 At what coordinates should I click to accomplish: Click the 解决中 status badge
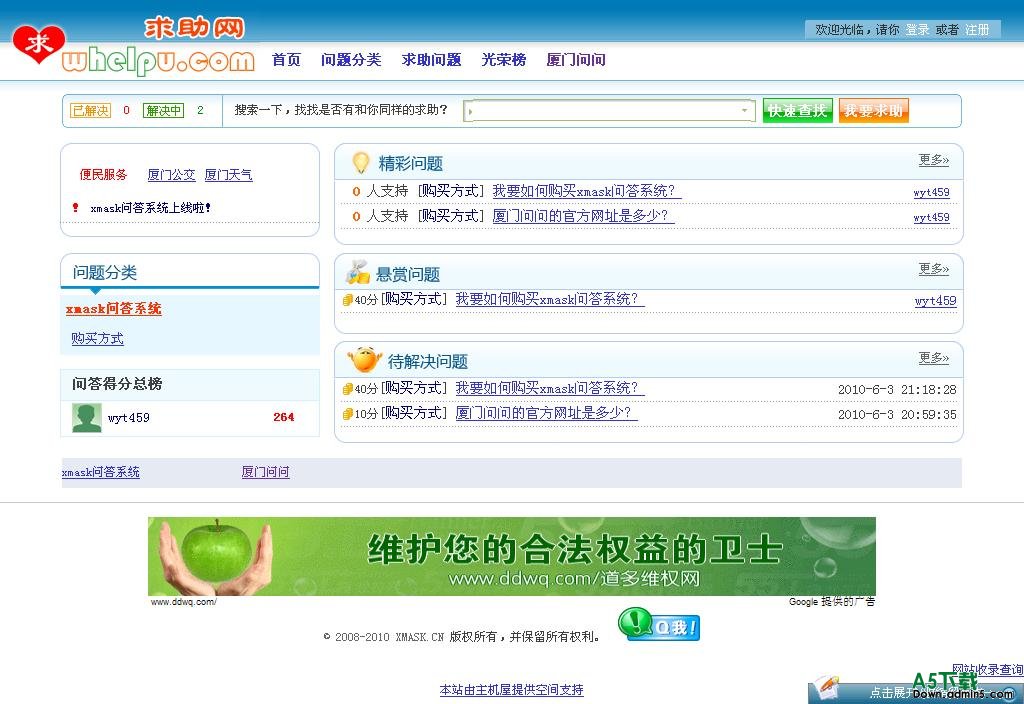[x=163, y=111]
